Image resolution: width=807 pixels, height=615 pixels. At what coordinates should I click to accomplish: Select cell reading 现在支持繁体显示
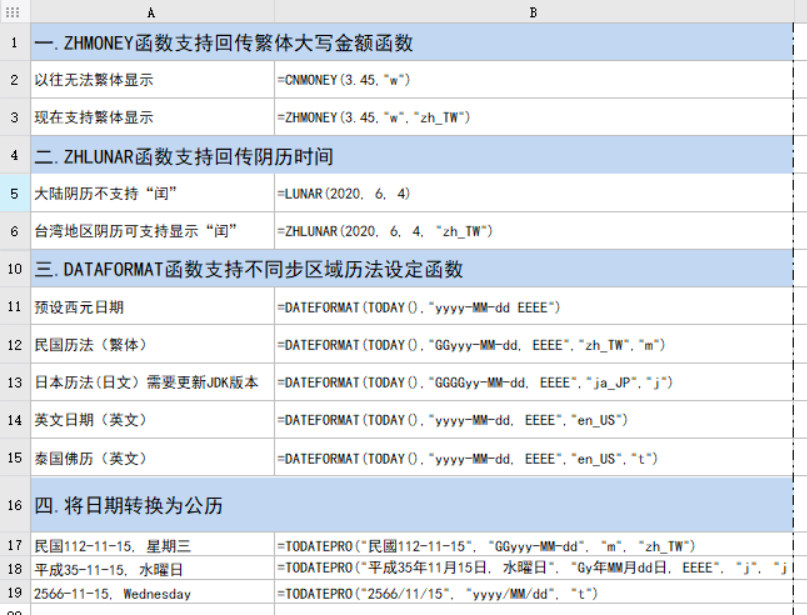point(120,118)
